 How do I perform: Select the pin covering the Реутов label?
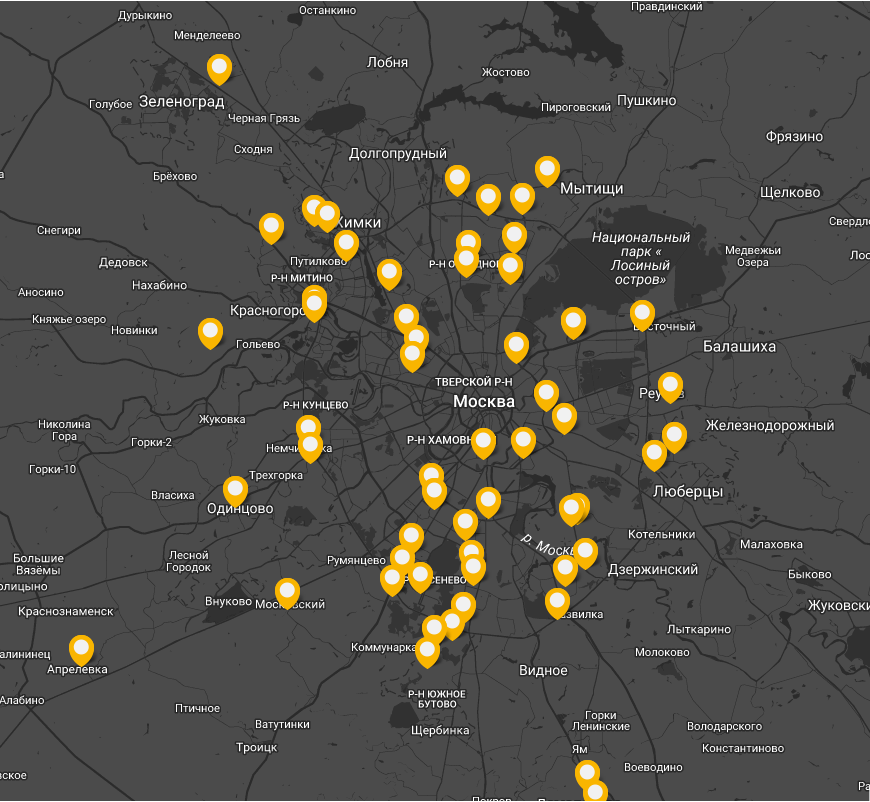click(670, 386)
